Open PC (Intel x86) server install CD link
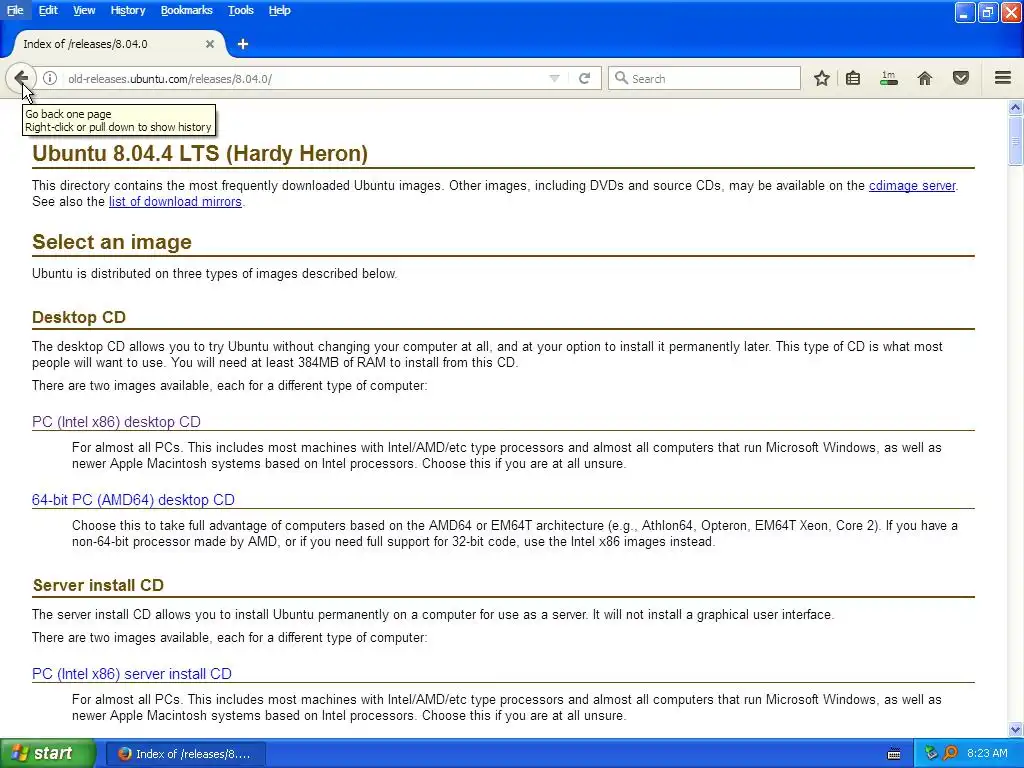Image resolution: width=1024 pixels, height=768 pixels. pyautogui.click(x=132, y=673)
